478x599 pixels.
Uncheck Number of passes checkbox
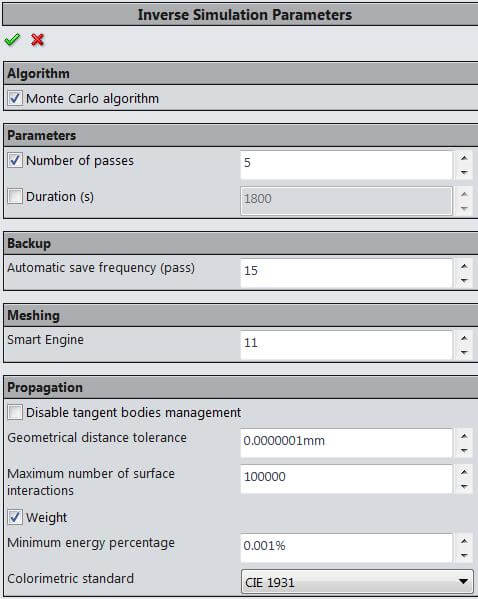click(x=15, y=160)
